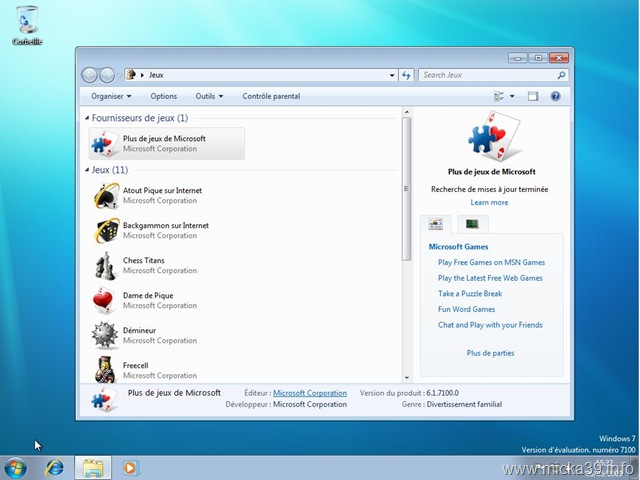Click the Learn more link

pyautogui.click(x=489, y=202)
